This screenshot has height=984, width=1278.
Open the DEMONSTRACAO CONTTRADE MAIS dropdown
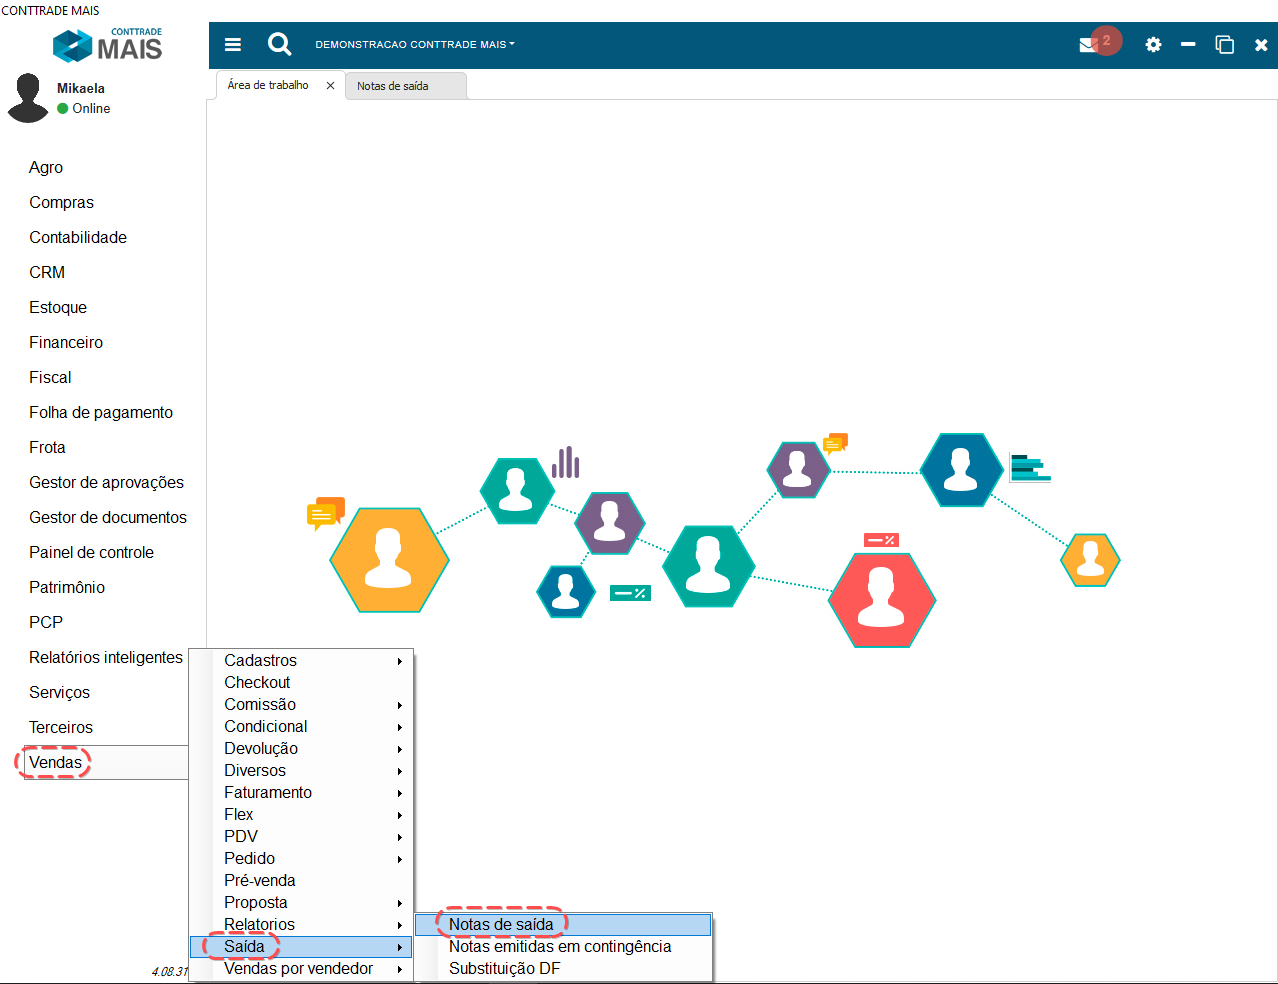click(x=414, y=45)
